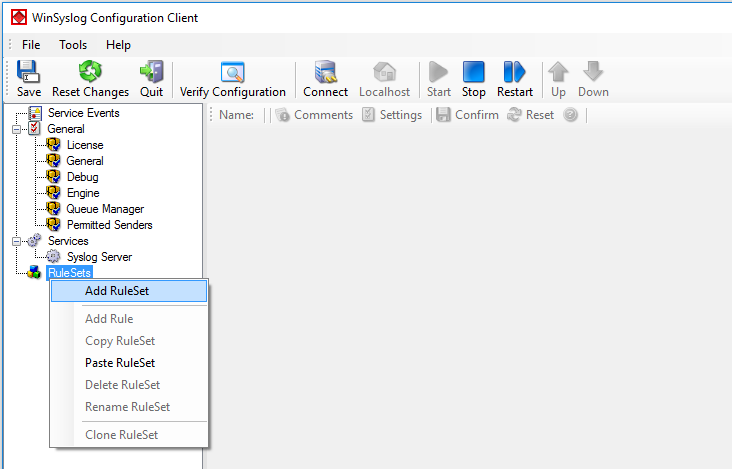Click the Comments icon in detail toolbar
Screen dimensions: 732x469
click(x=282, y=115)
